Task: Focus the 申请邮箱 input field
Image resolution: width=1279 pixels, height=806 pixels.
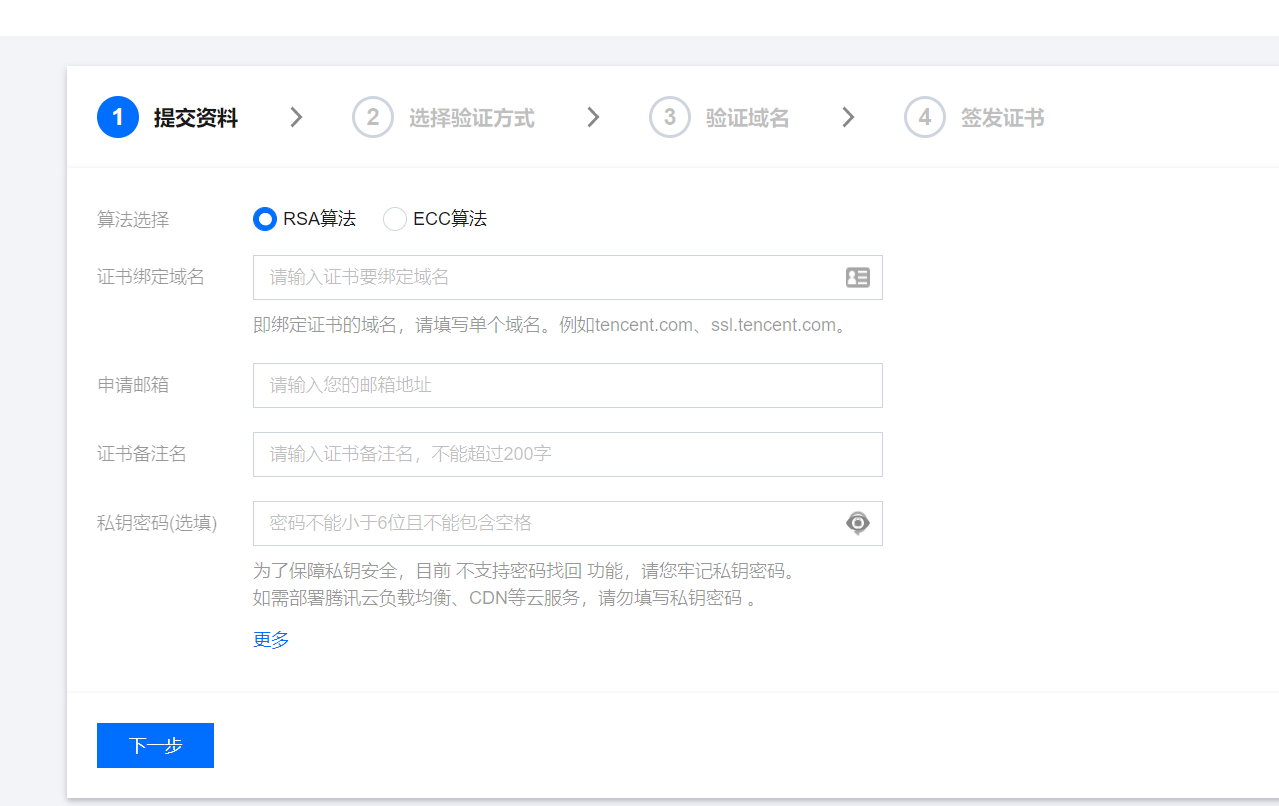Action: point(567,386)
